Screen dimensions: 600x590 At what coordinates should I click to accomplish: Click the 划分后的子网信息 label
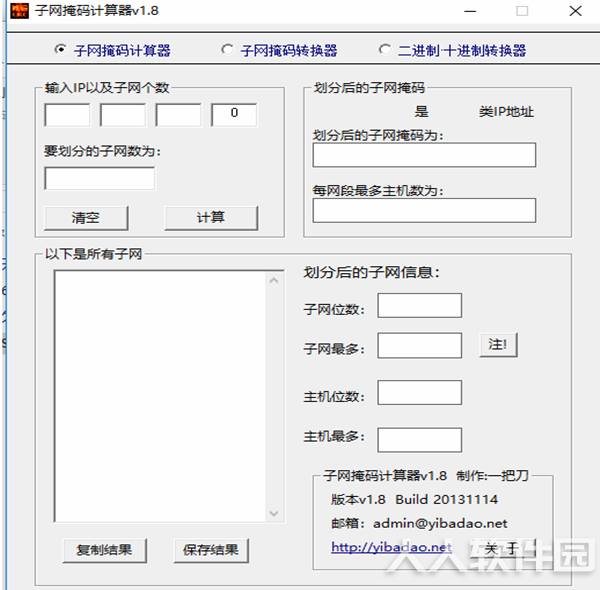372,272
